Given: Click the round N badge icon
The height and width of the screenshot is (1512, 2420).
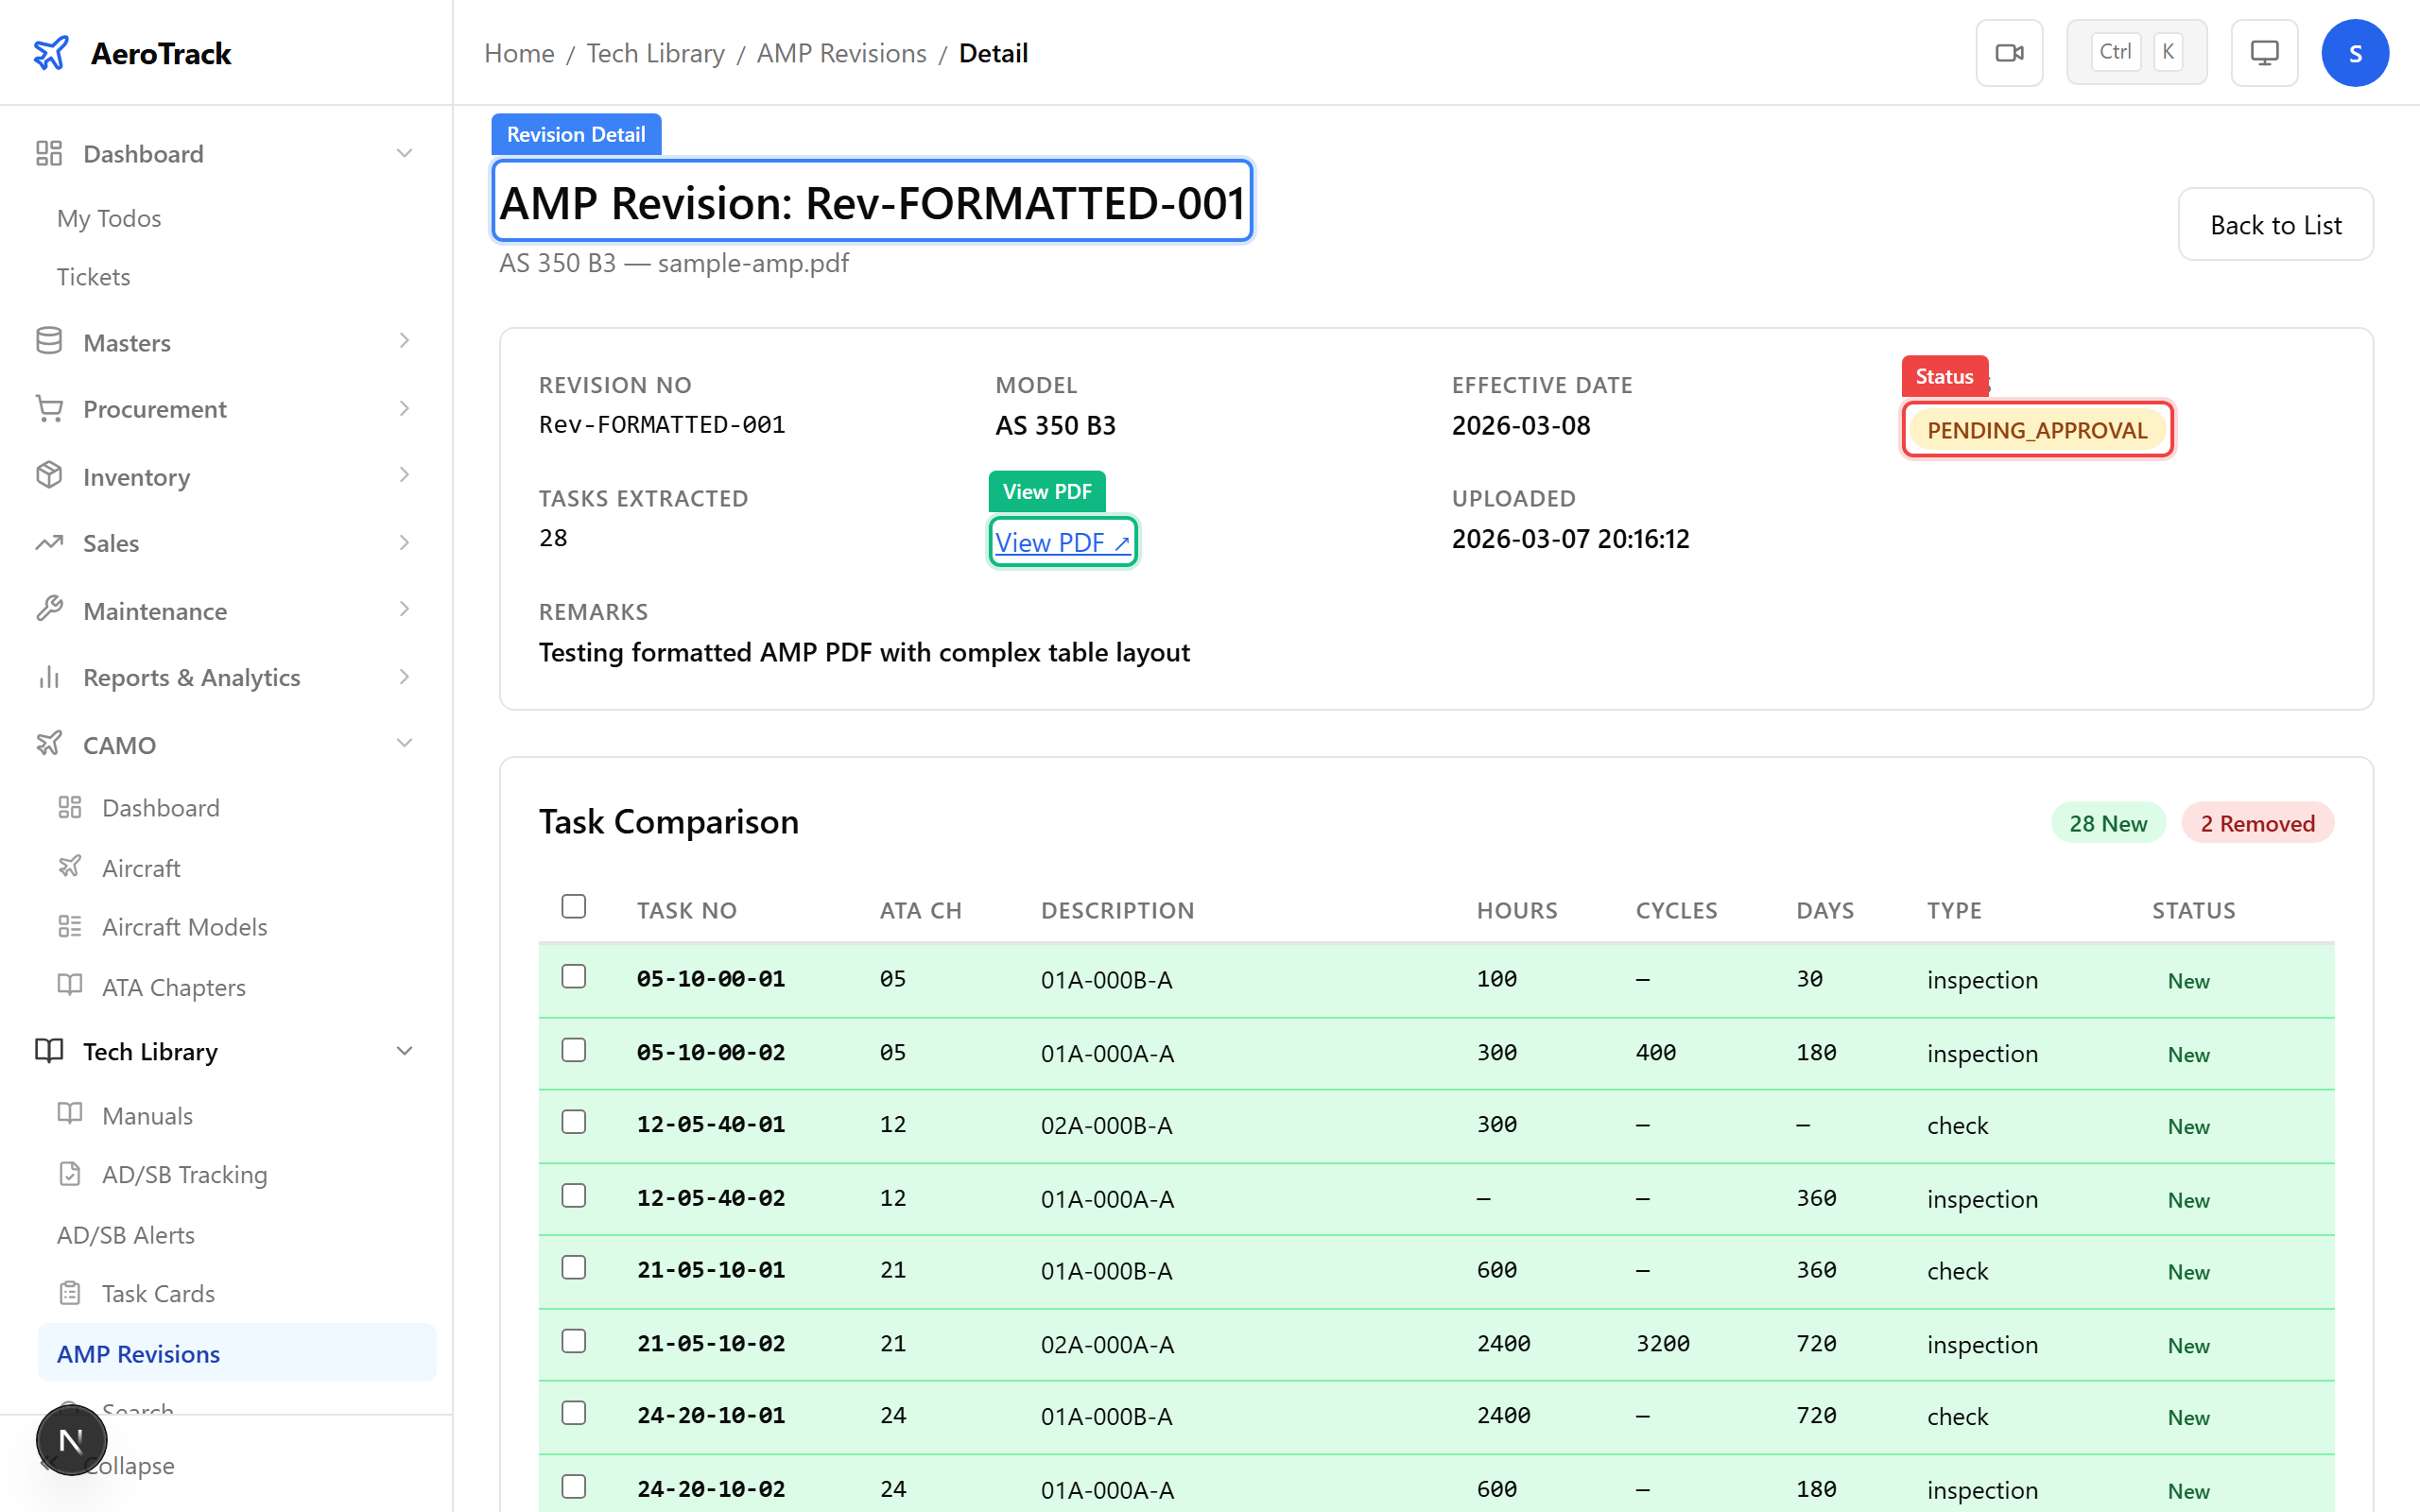Looking at the screenshot, I should [x=71, y=1440].
